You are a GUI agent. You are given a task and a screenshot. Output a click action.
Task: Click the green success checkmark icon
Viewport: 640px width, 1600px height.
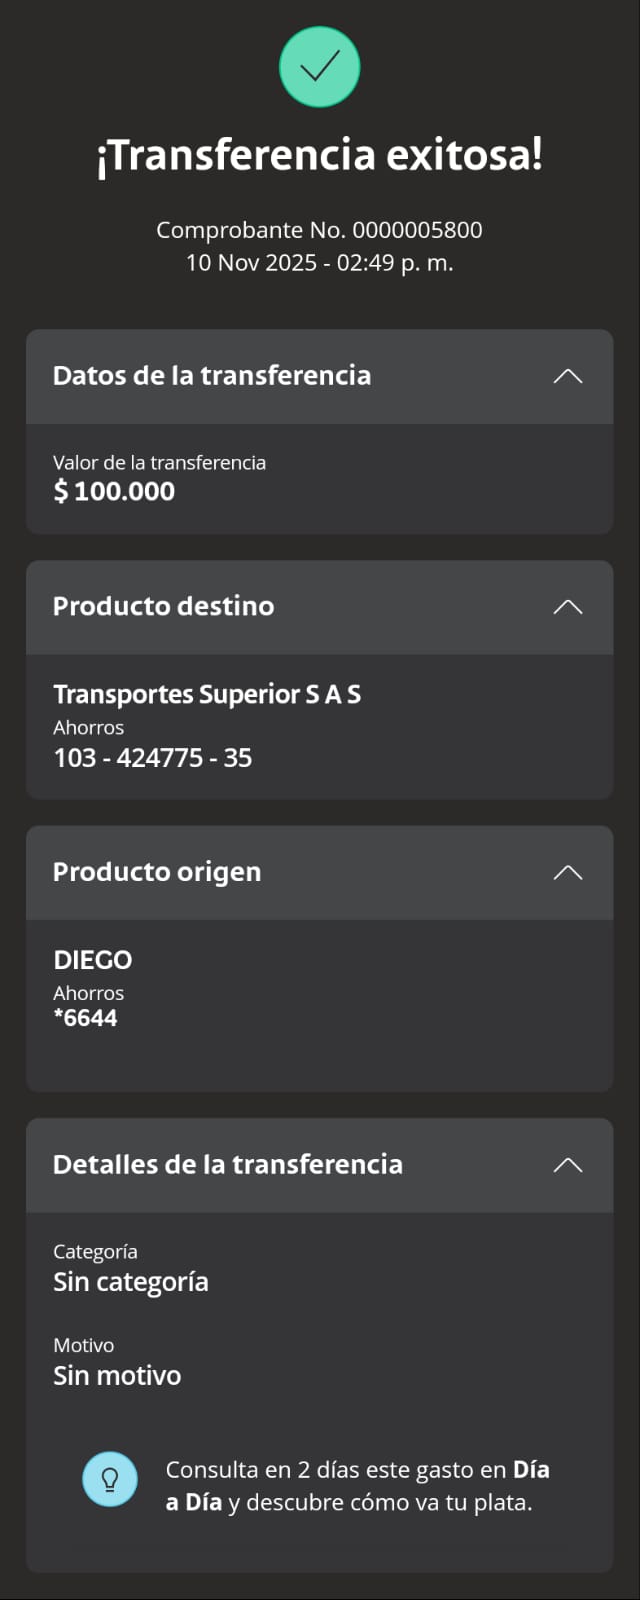pos(319,67)
